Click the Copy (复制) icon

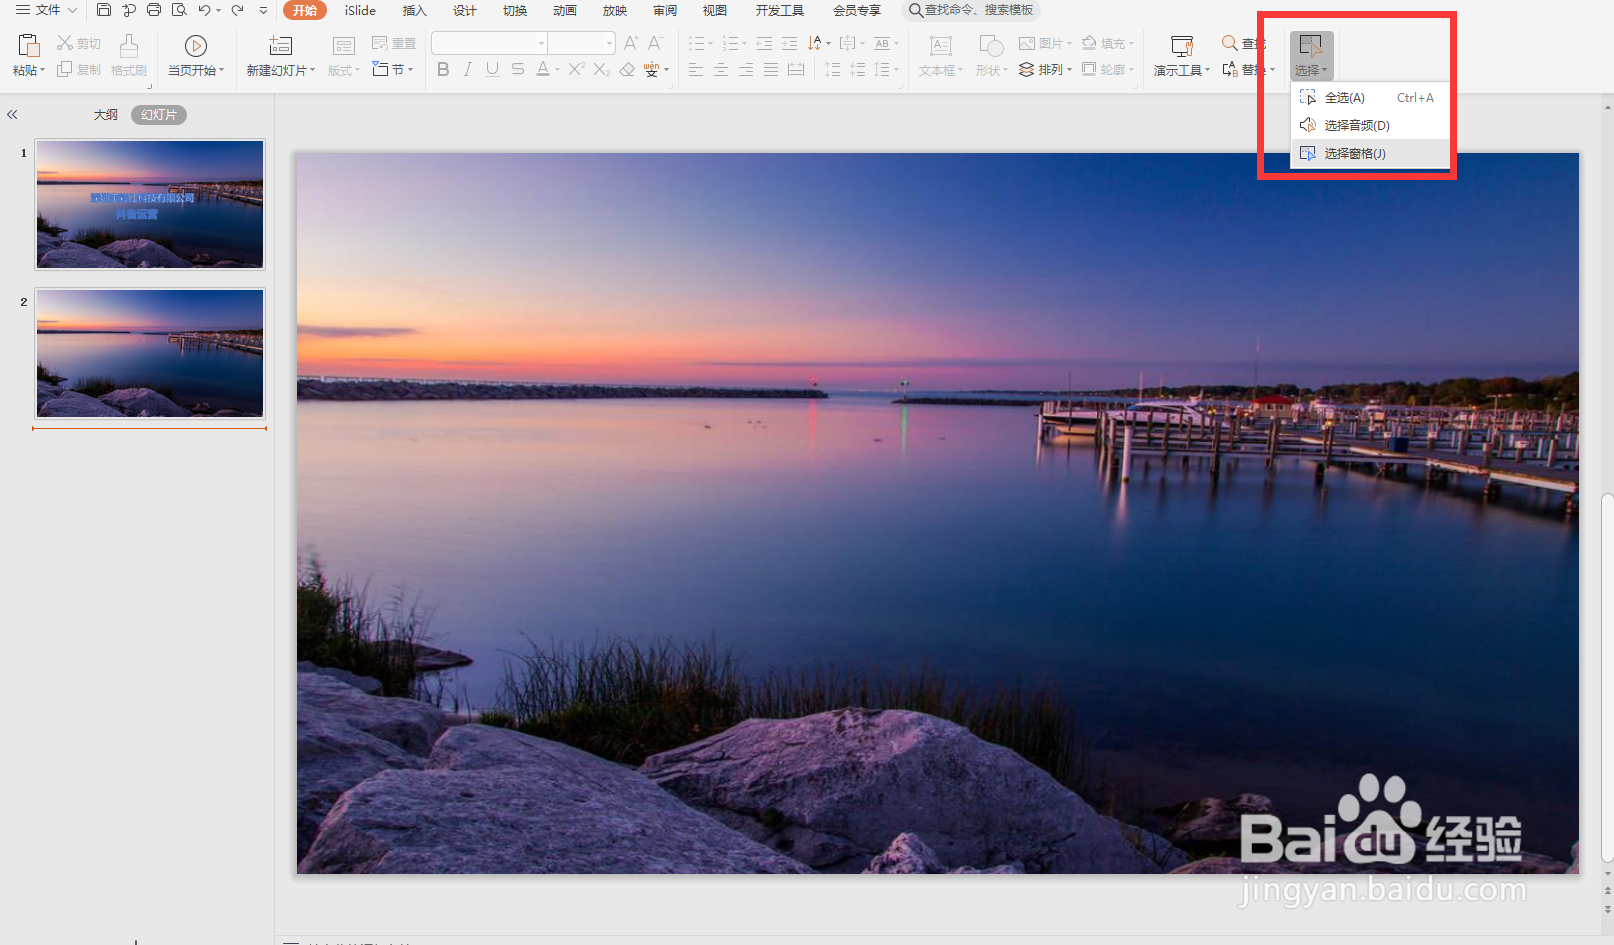[65, 69]
